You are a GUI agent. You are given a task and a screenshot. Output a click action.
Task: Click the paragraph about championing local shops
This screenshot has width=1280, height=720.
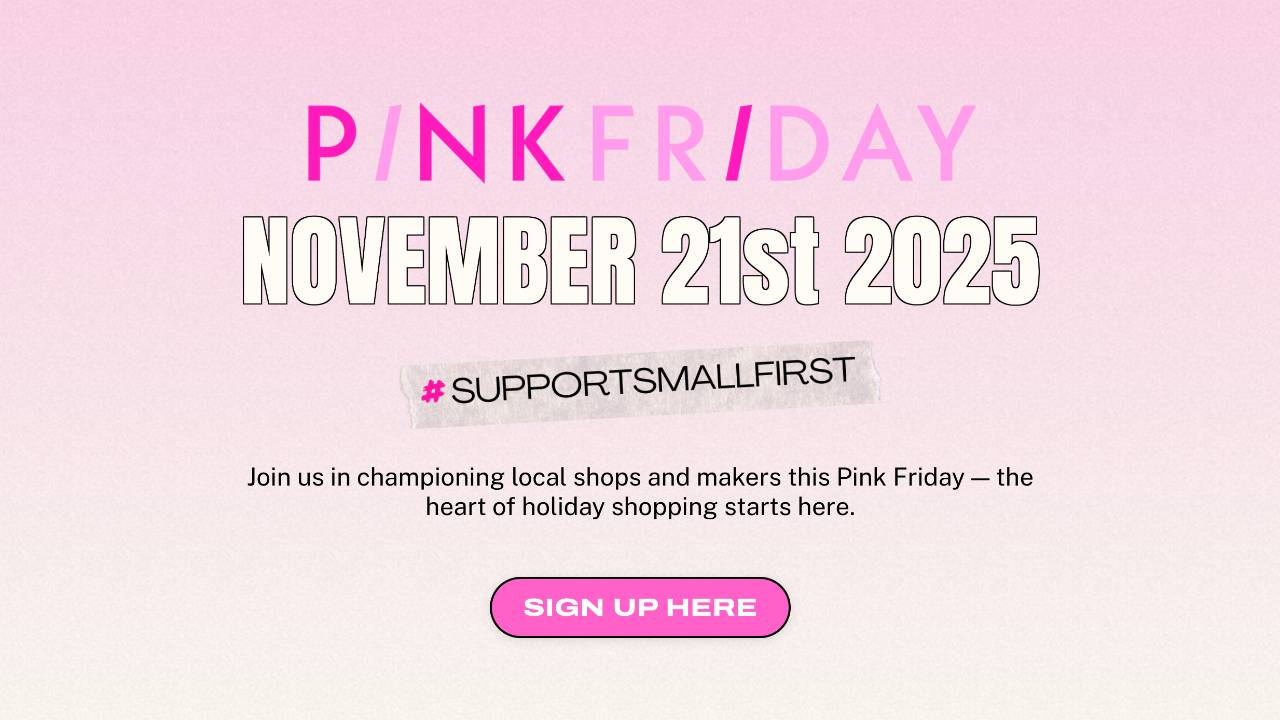coord(640,491)
